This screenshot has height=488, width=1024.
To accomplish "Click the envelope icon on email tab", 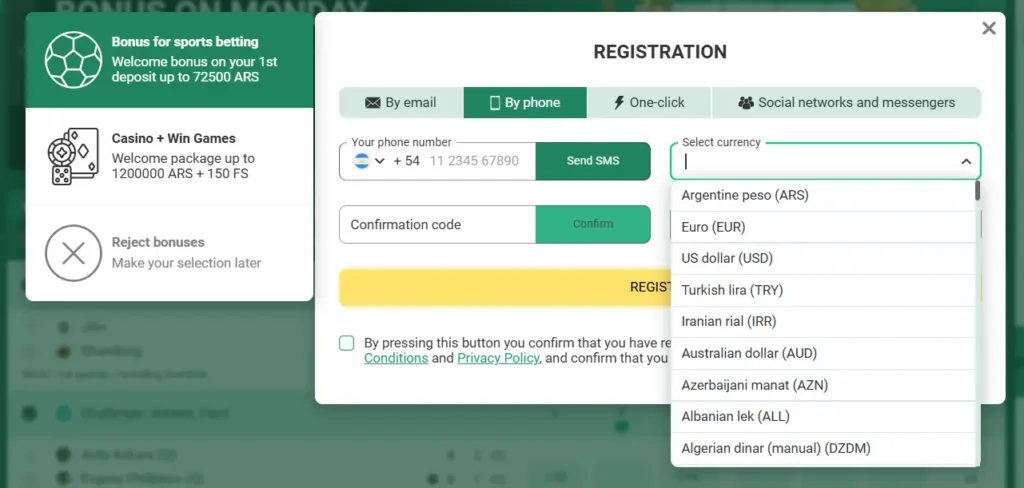I will [x=372, y=103].
